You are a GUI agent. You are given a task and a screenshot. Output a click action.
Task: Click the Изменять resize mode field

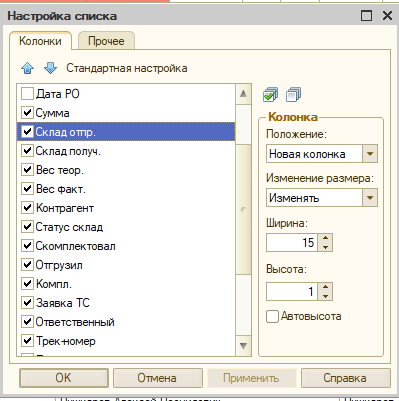314,198
